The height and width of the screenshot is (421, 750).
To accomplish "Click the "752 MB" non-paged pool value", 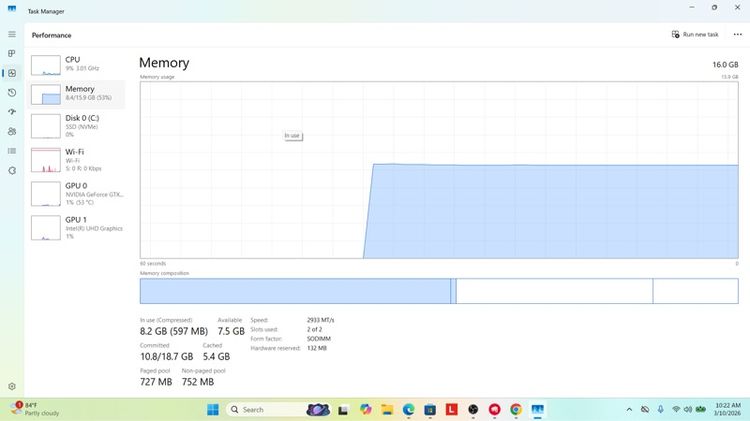I will 198,382.
